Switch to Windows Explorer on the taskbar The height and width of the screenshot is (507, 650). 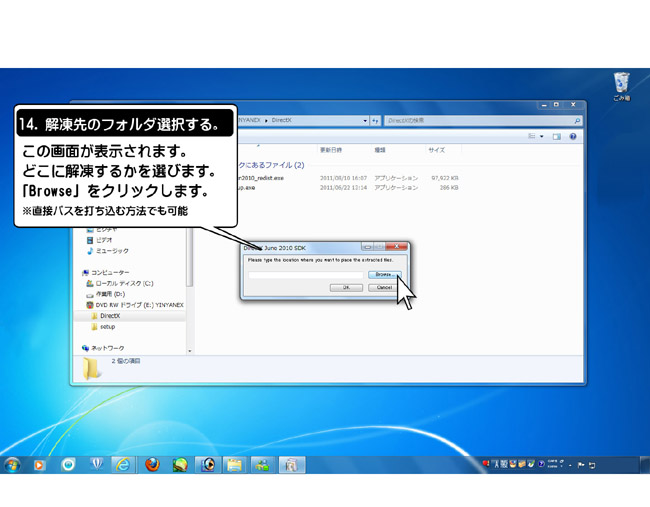235,465
